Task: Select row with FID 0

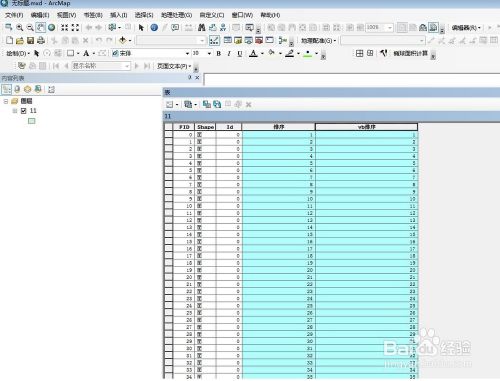Action: tap(169, 135)
